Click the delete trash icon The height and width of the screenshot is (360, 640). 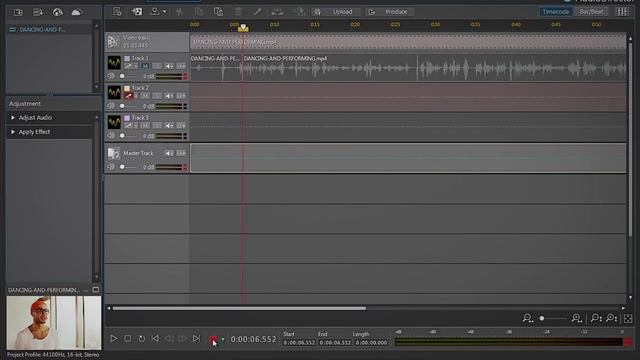(x=238, y=12)
